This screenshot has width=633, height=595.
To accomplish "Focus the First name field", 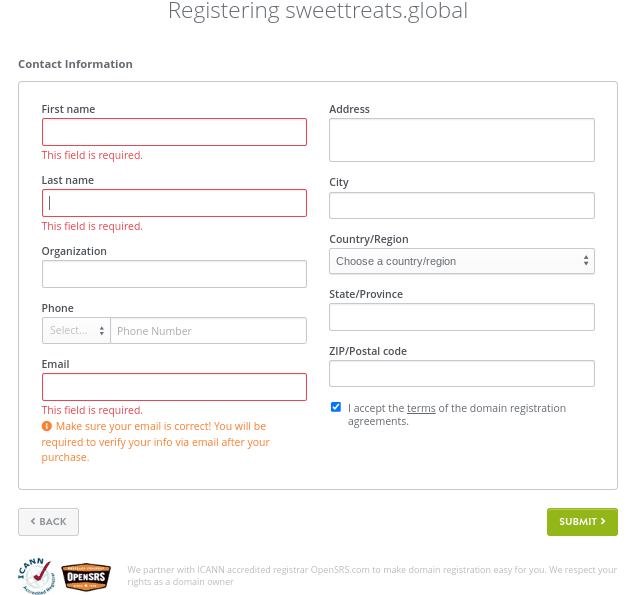I will click(174, 132).
